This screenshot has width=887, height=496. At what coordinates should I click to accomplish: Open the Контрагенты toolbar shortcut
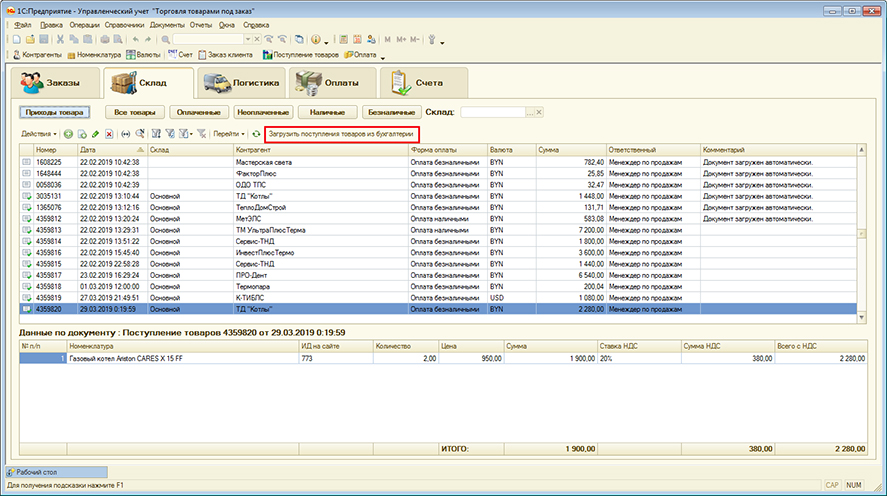(40, 54)
